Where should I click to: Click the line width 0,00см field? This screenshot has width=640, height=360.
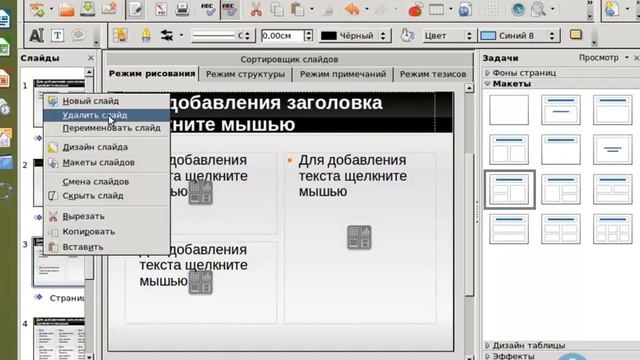click(x=282, y=36)
